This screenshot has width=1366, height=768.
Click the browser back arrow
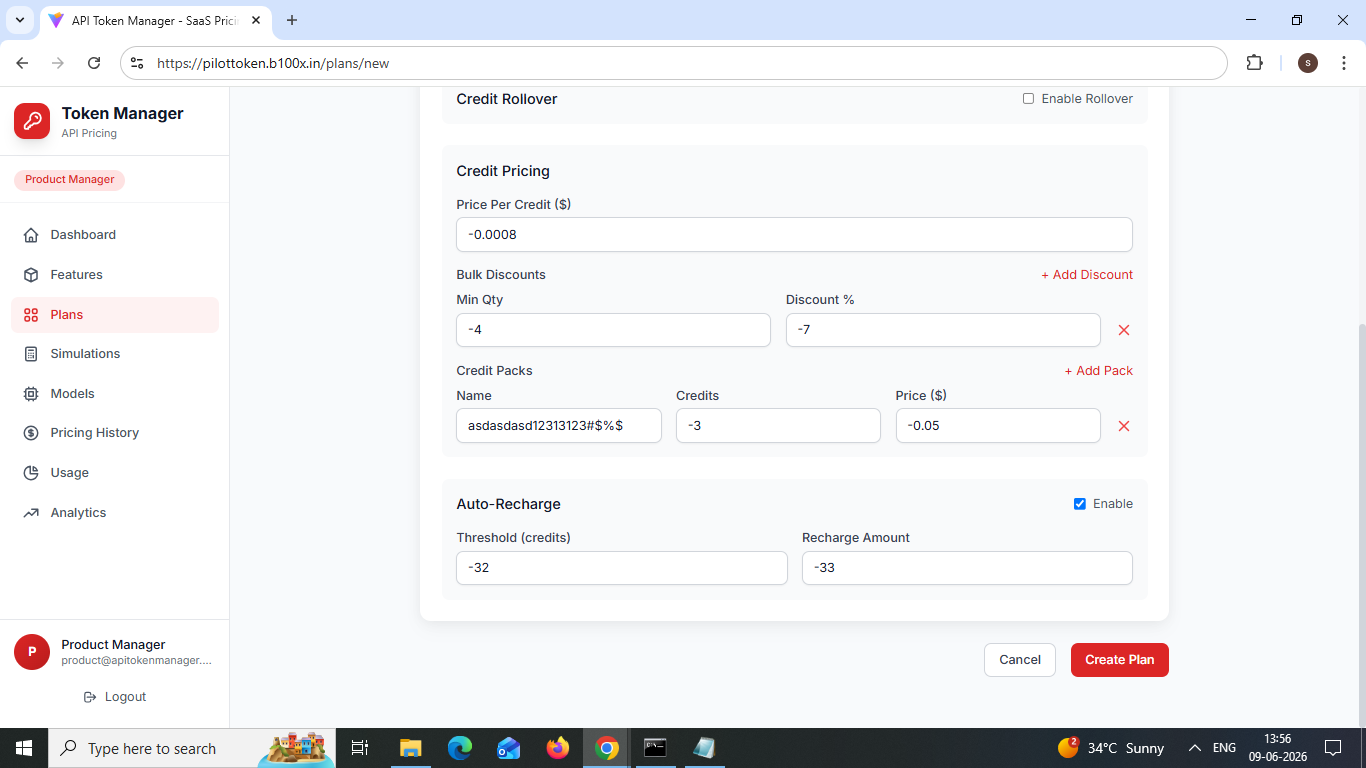pos(22,63)
